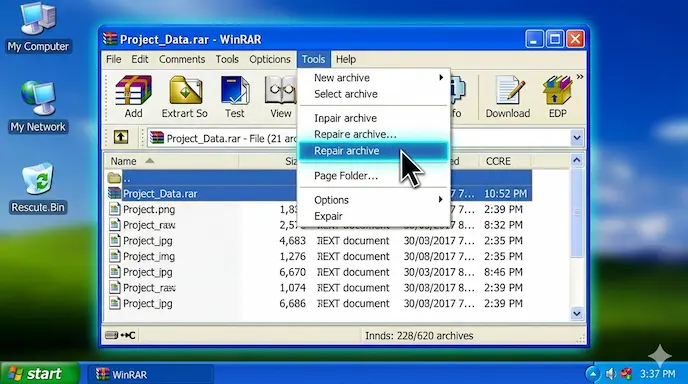Click WinRAR taskbar button
The height and width of the screenshot is (384, 688).
150,374
